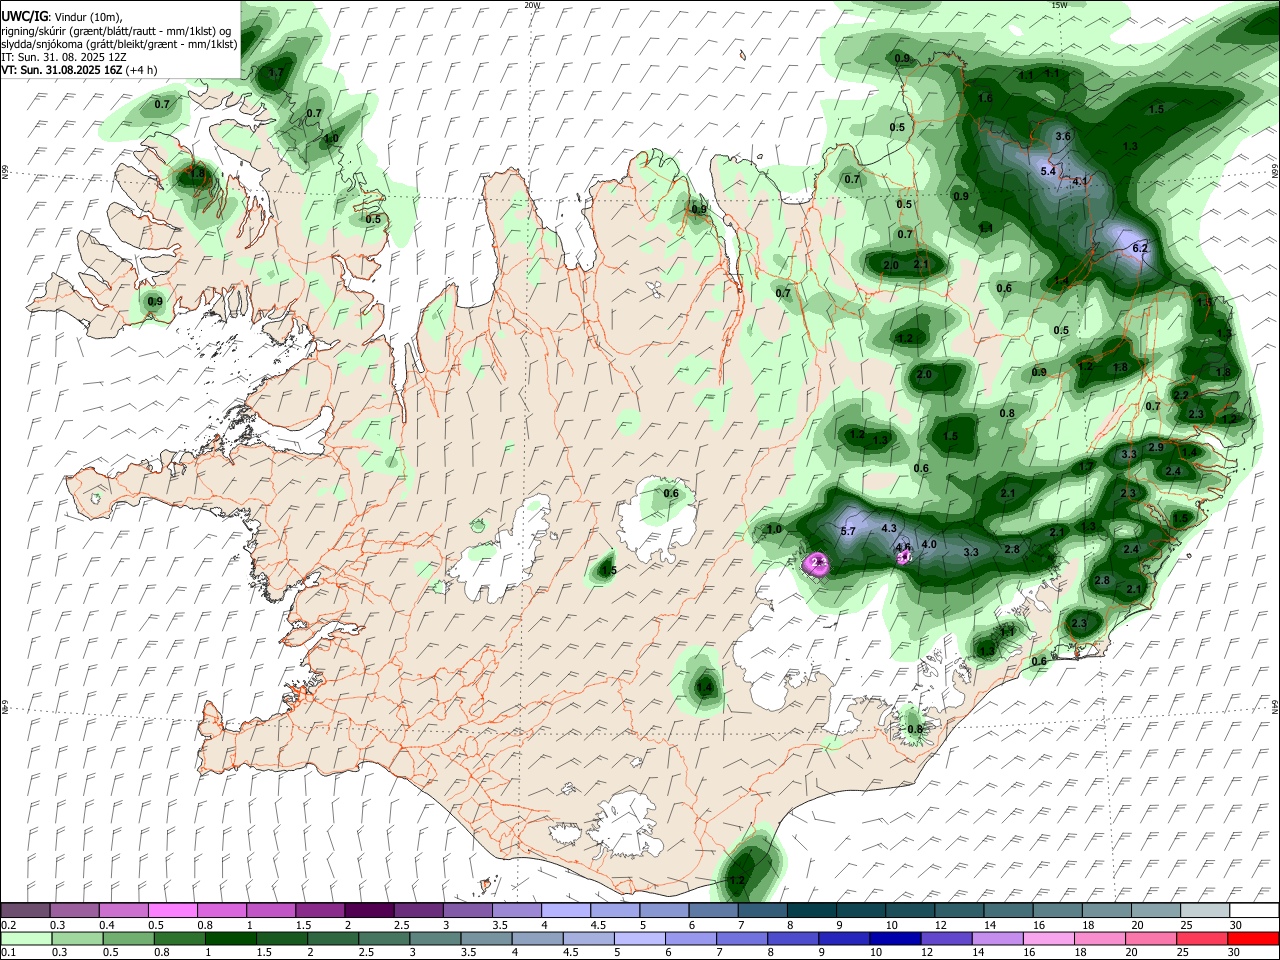The width and height of the screenshot is (1280, 960).
Task: Click the white snow legend swatch above 30
Action: [1254, 910]
